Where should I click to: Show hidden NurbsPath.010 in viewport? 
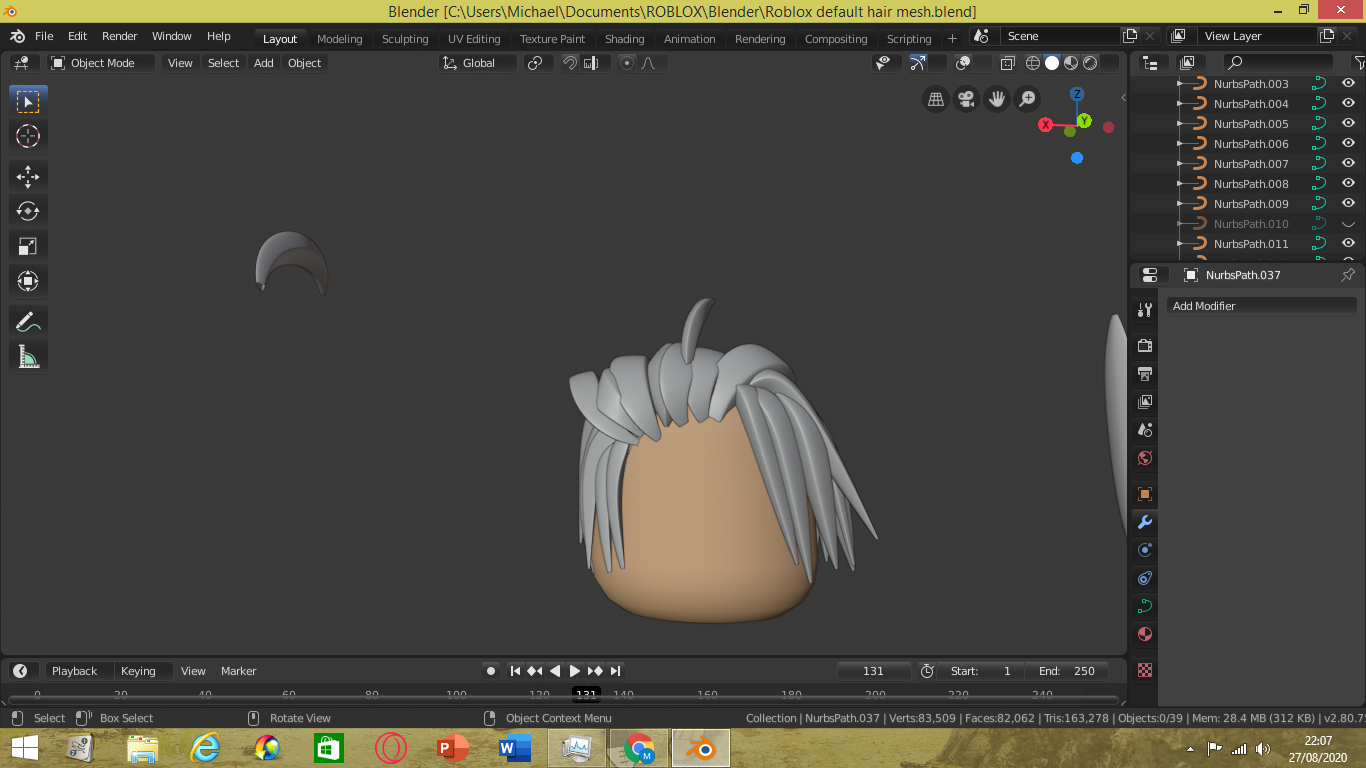(1348, 224)
